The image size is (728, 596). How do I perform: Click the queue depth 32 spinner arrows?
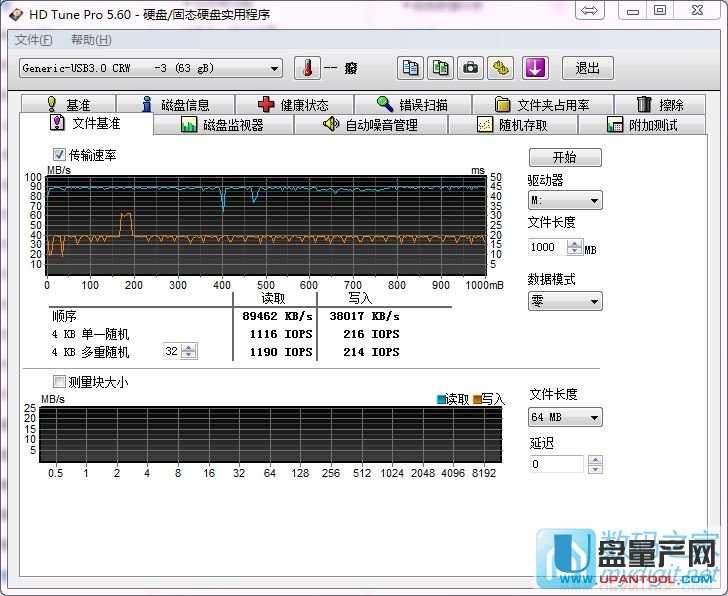(x=188, y=351)
